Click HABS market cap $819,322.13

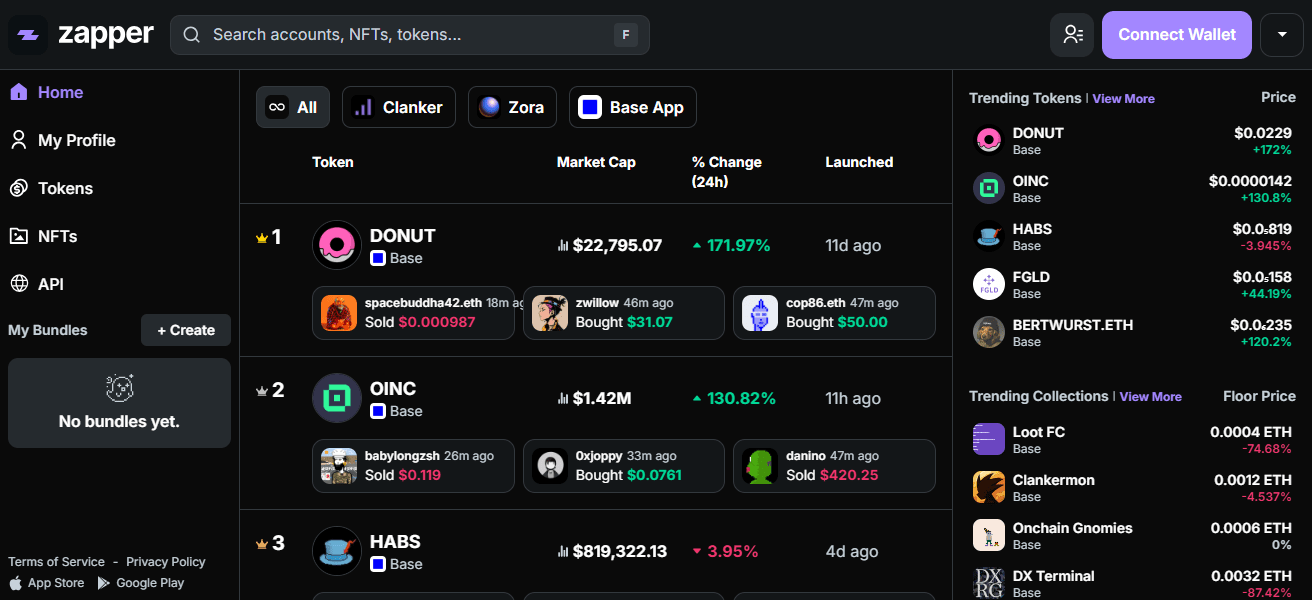620,551
